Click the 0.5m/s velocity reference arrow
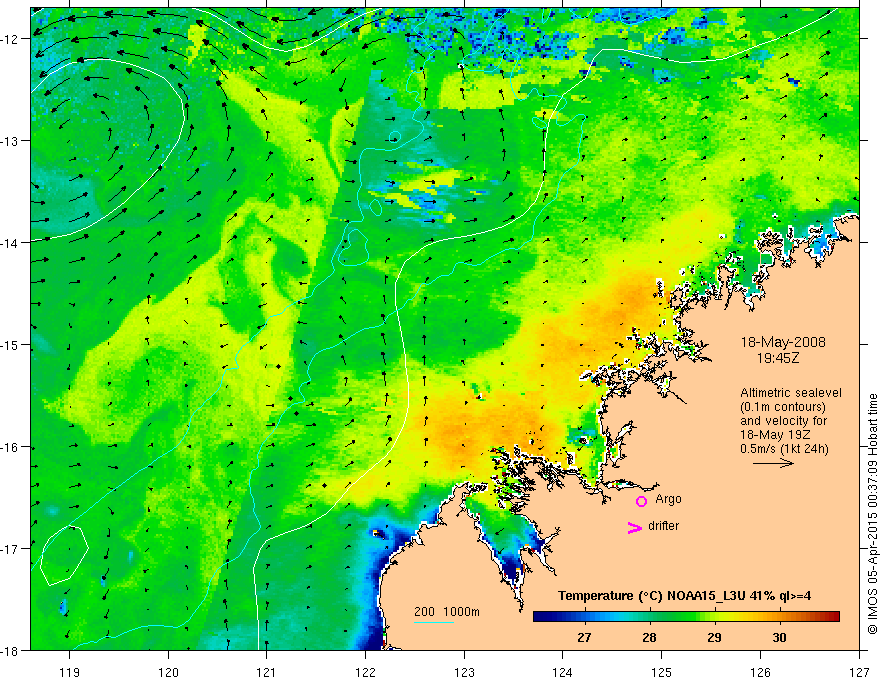 point(773,463)
